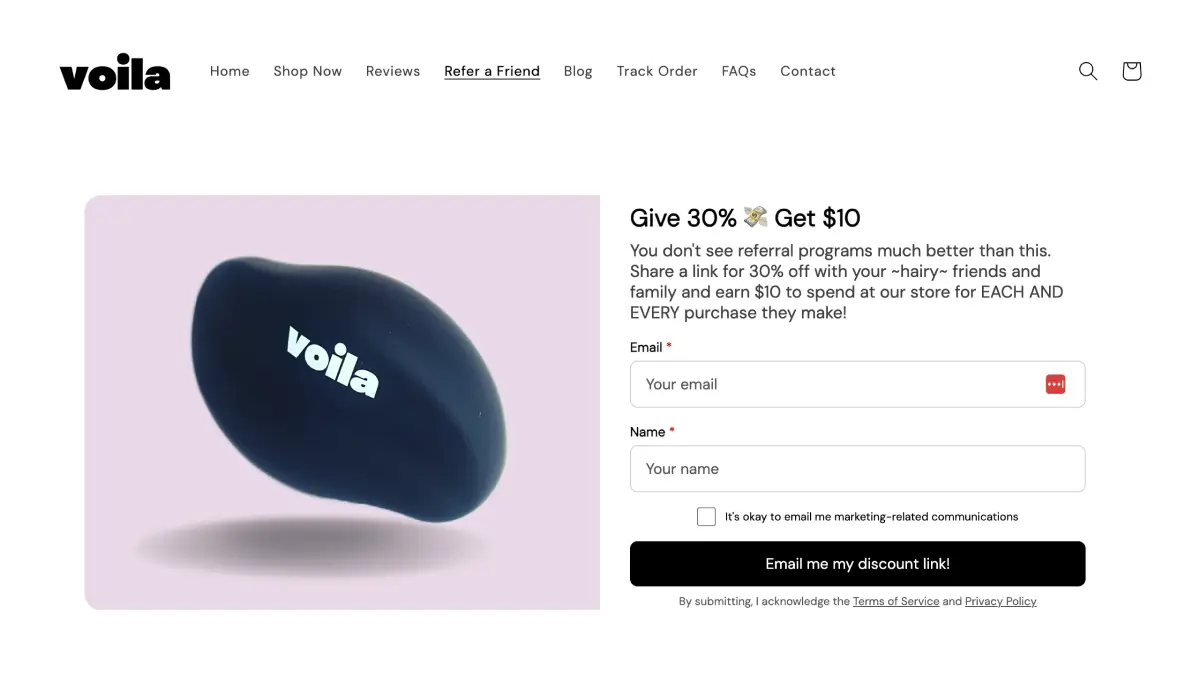
Task: Focus the Your name text field
Action: (857, 469)
